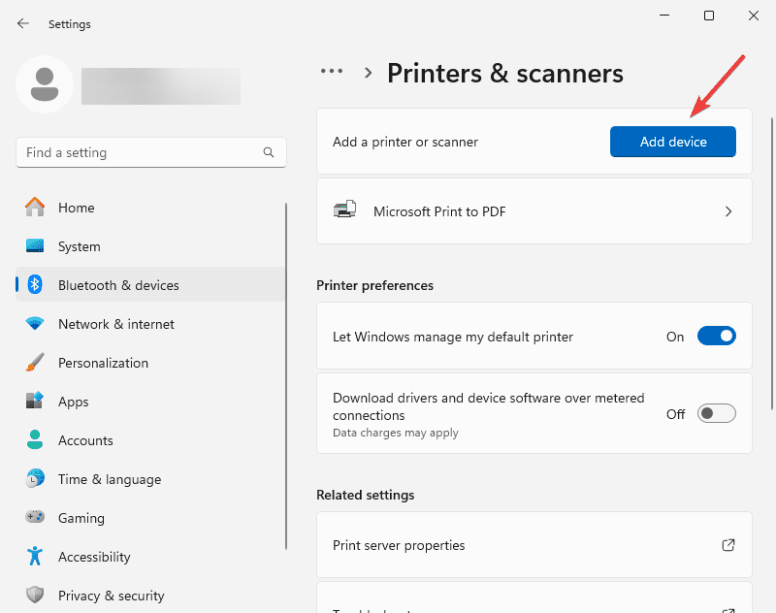Click the Home icon in sidebar
The width and height of the screenshot is (776, 613).
click(x=35, y=208)
